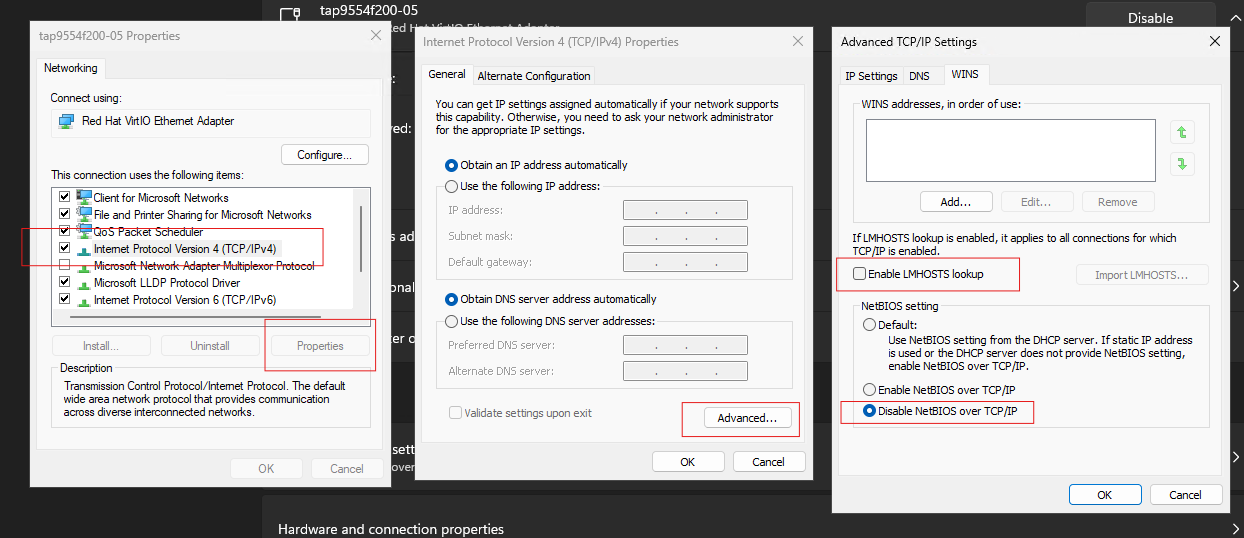Click inside the WINS addresses list box

pos(1012,150)
